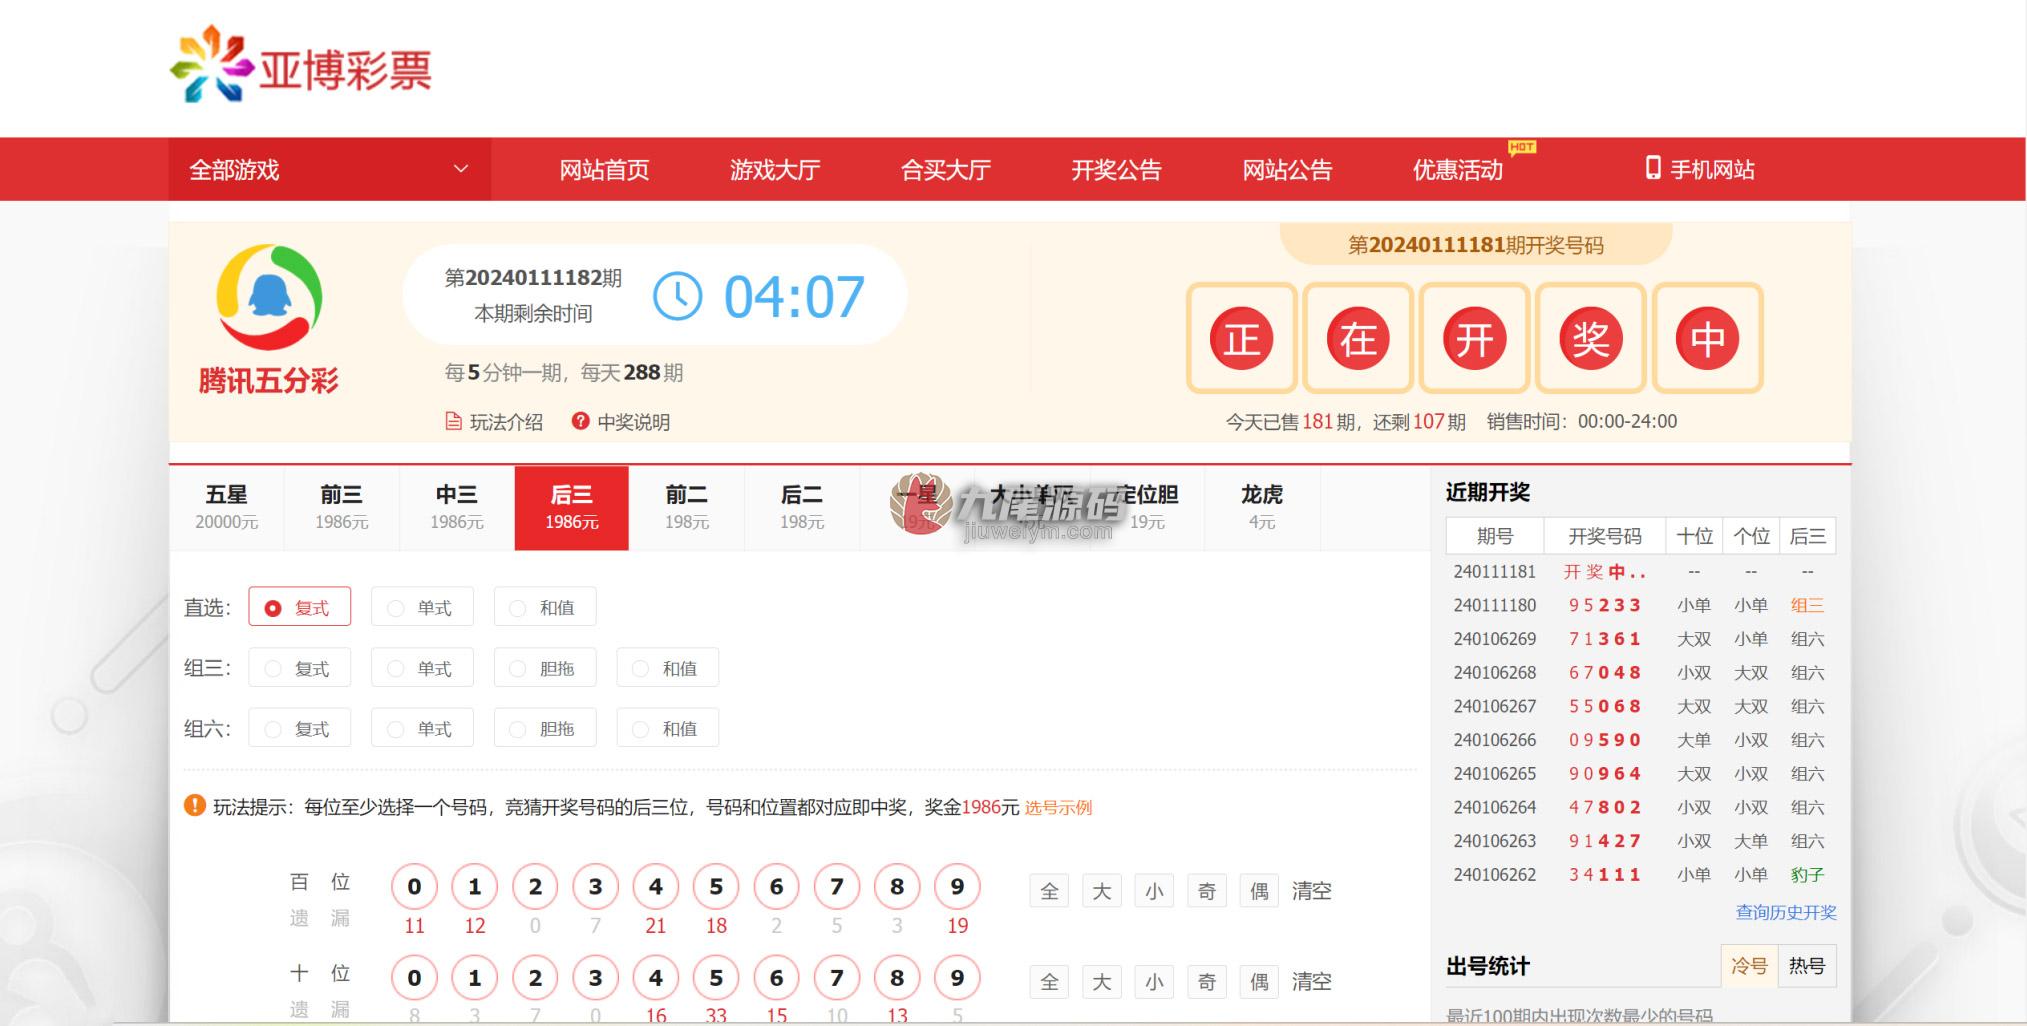Switch to the 前三 play tab
This screenshot has height=1026, width=2027.
tap(342, 507)
